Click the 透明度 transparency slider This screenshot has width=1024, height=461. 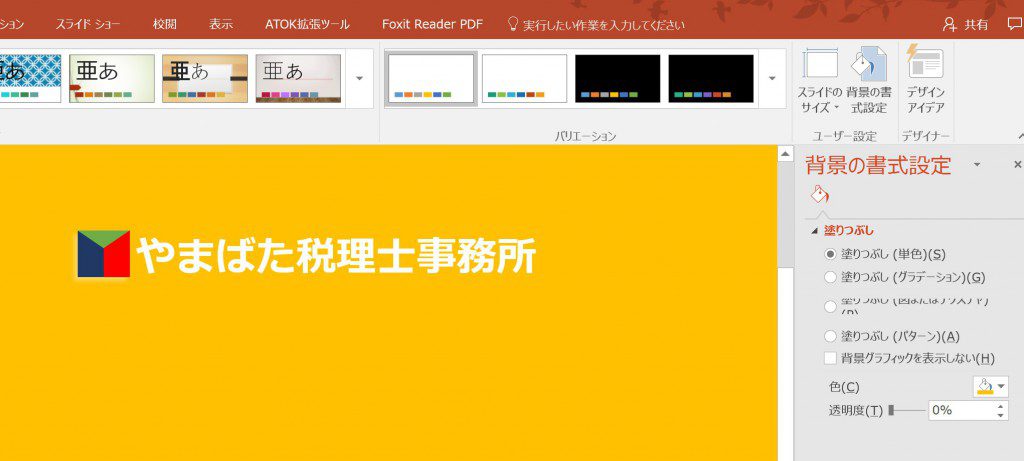[x=907, y=410]
